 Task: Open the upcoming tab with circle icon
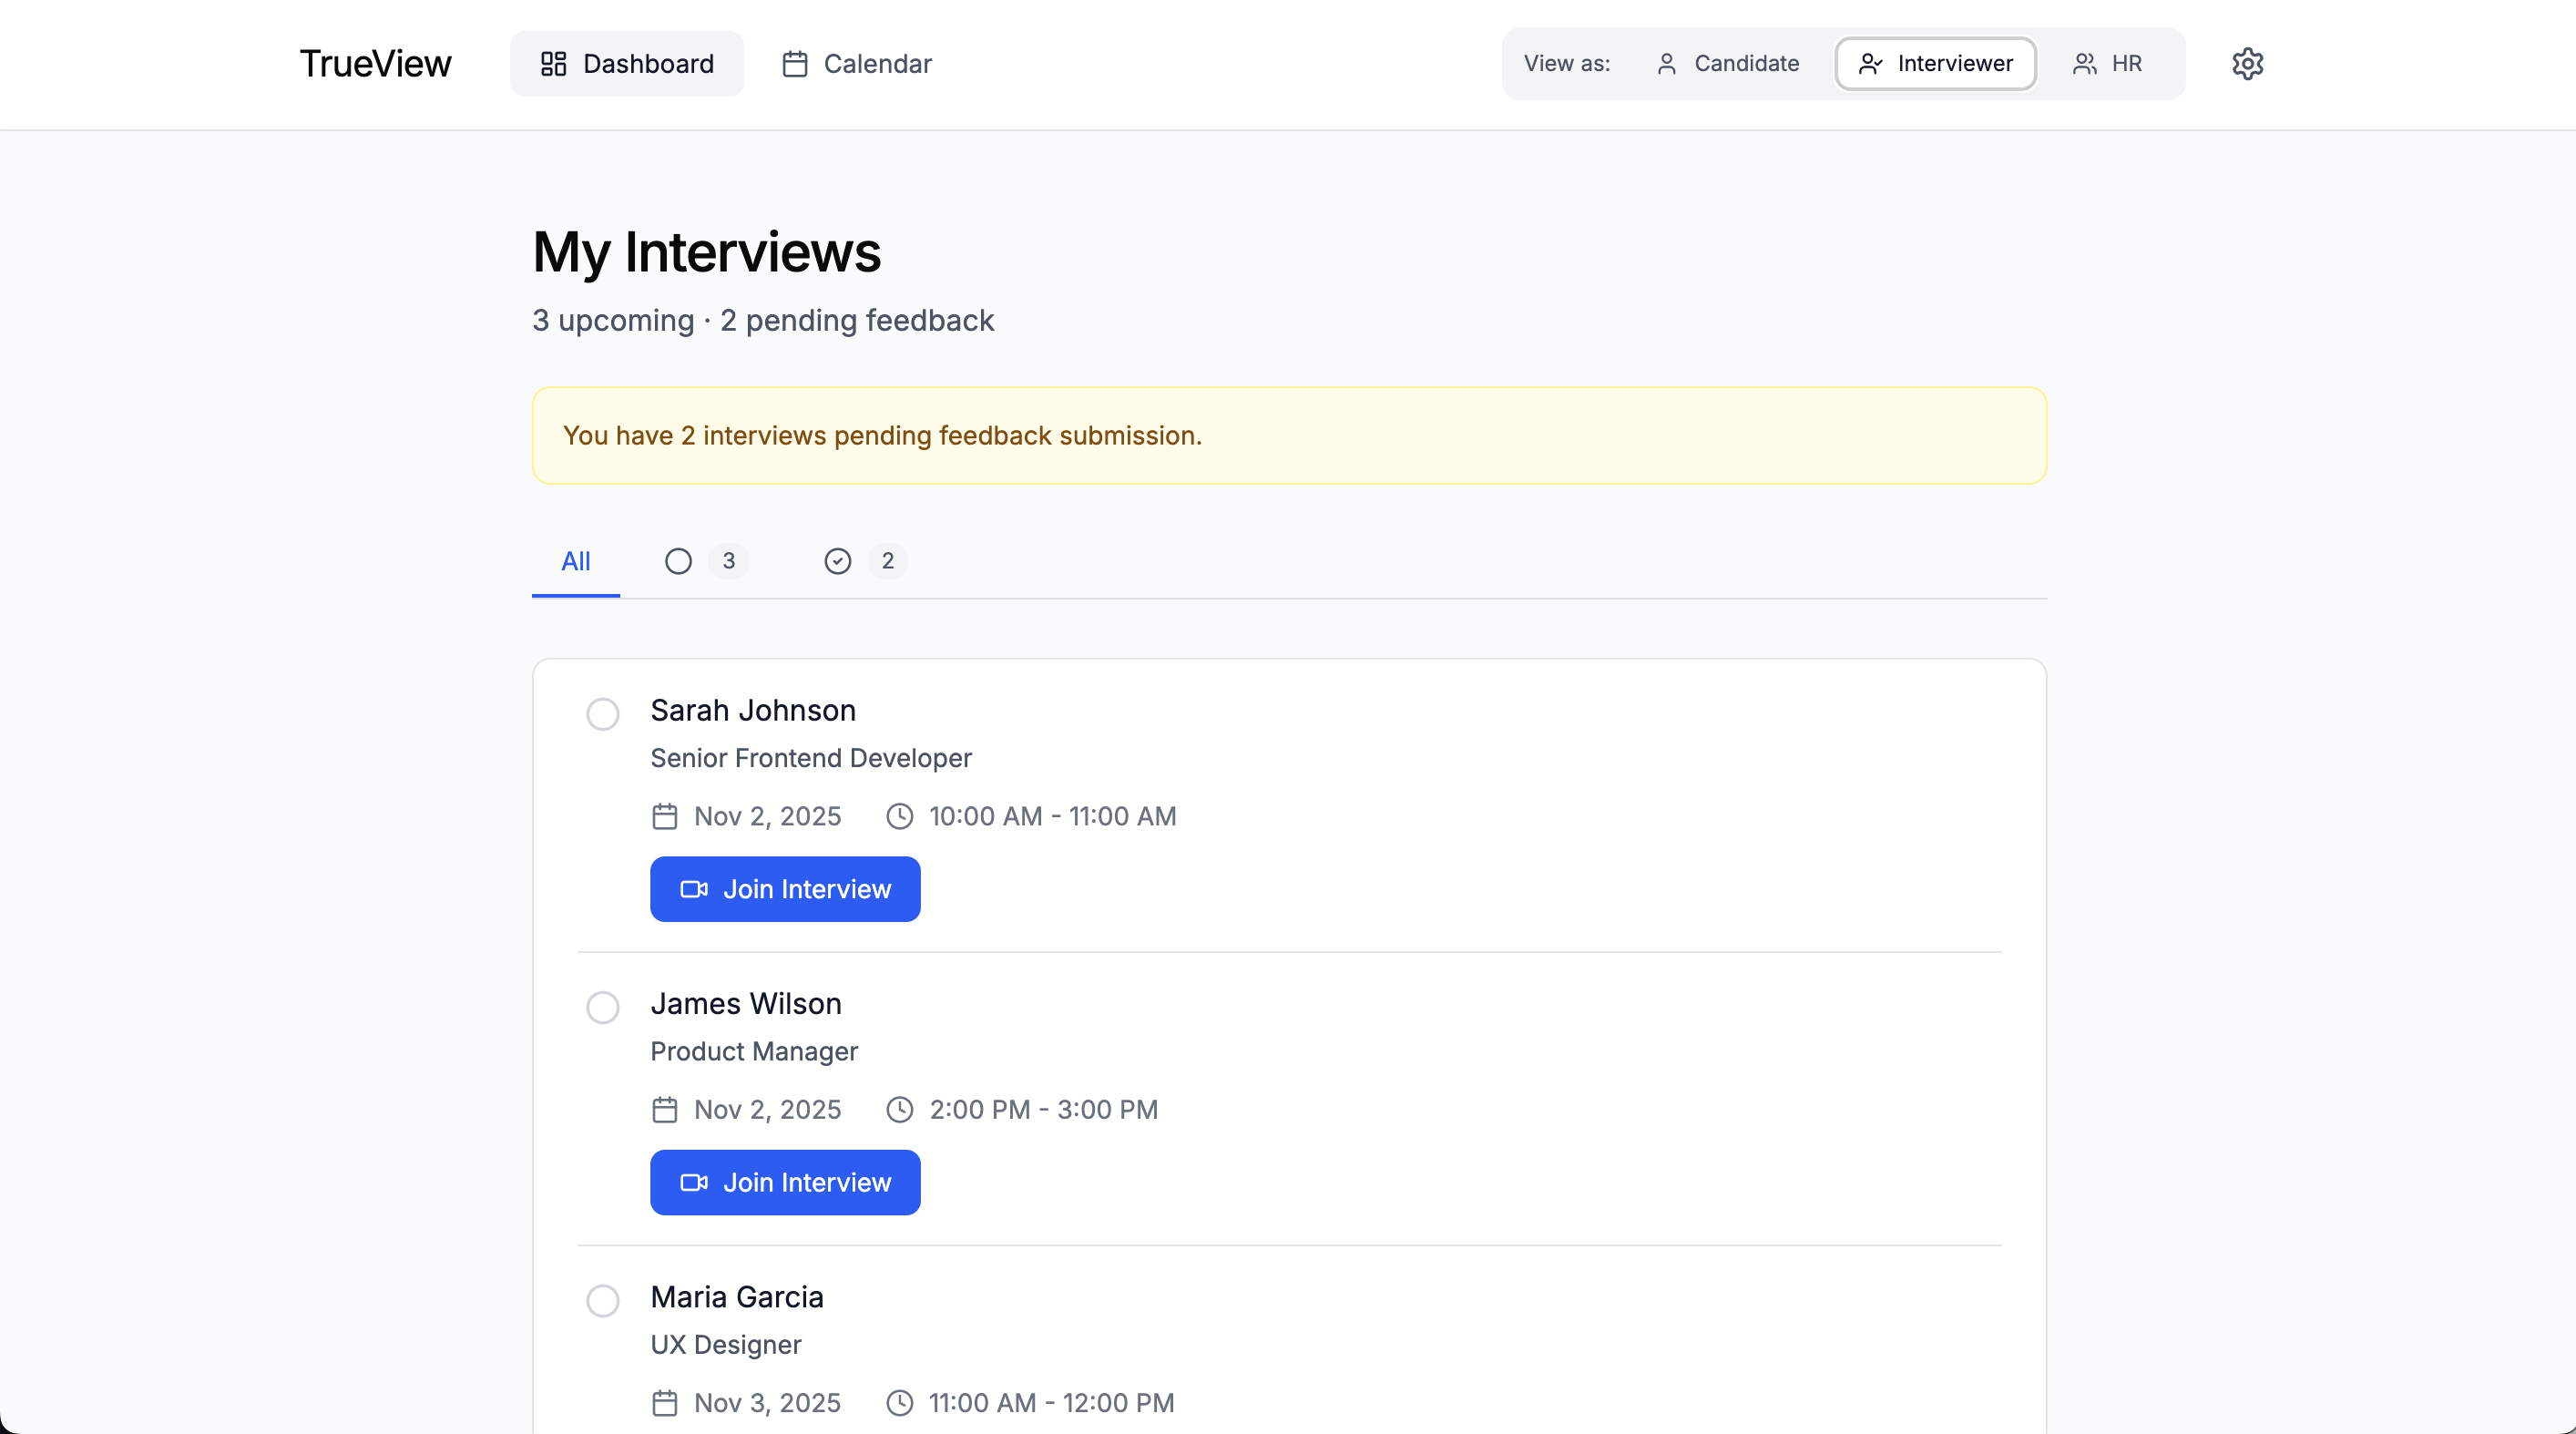pyautogui.click(x=705, y=561)
